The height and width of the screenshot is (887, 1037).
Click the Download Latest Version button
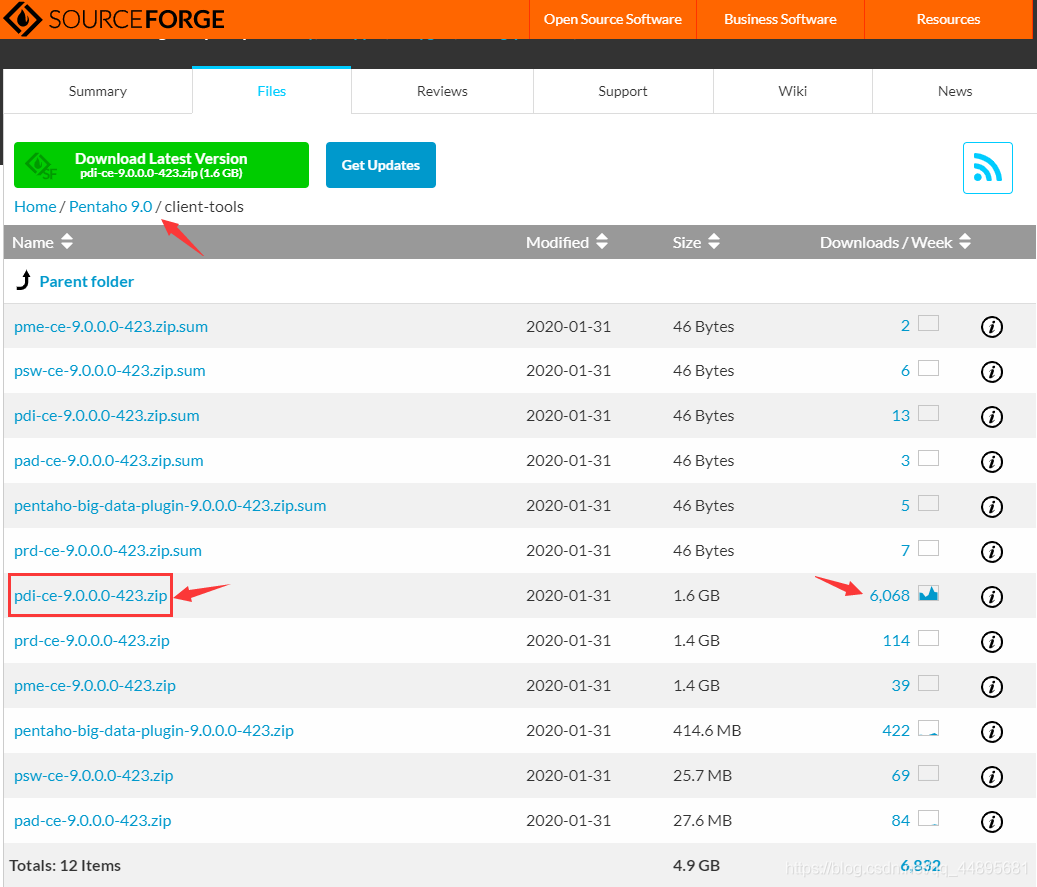click(x=161, y=165)
